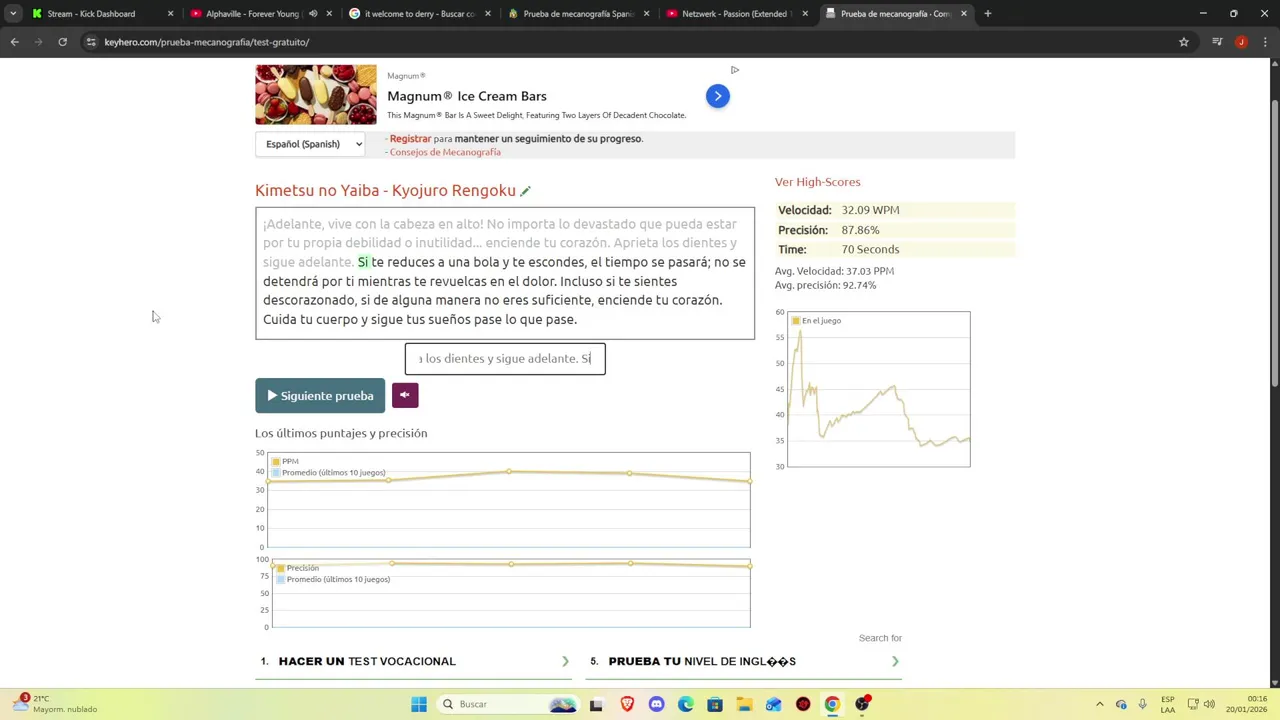
Task: Click the edit pencil icon beside quote title
Action: click(x=525, y=191)
